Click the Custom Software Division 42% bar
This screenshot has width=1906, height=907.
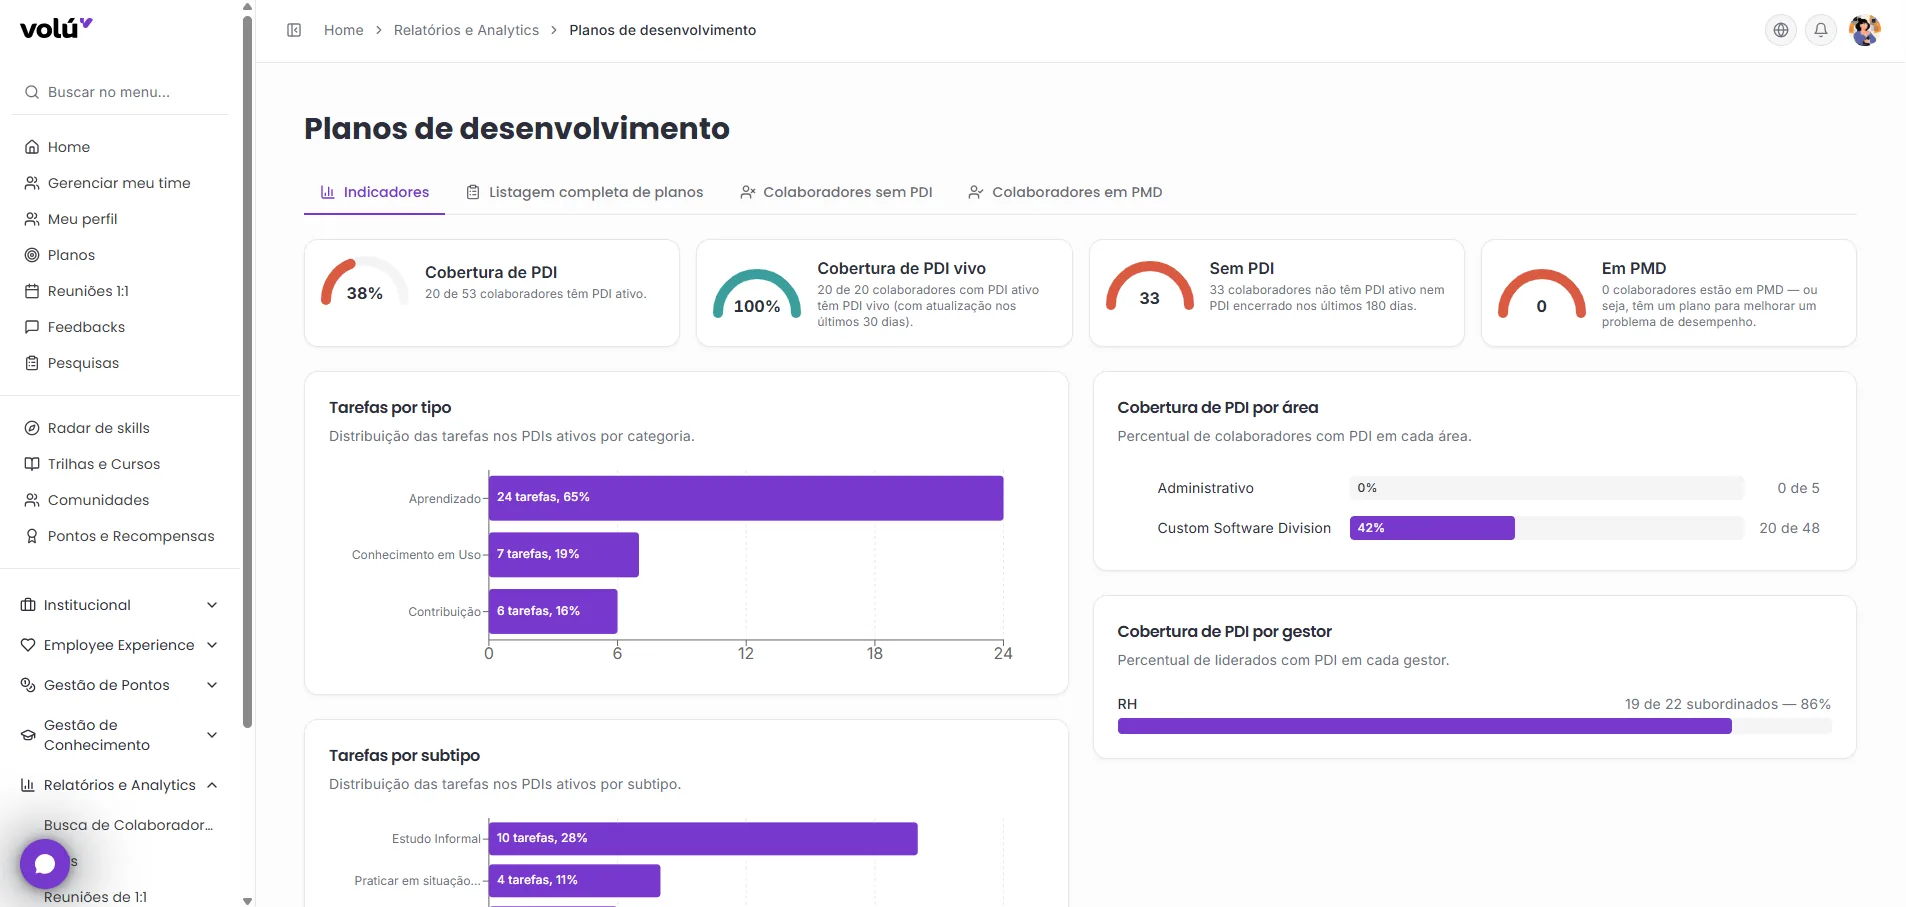coord(1432,528)
